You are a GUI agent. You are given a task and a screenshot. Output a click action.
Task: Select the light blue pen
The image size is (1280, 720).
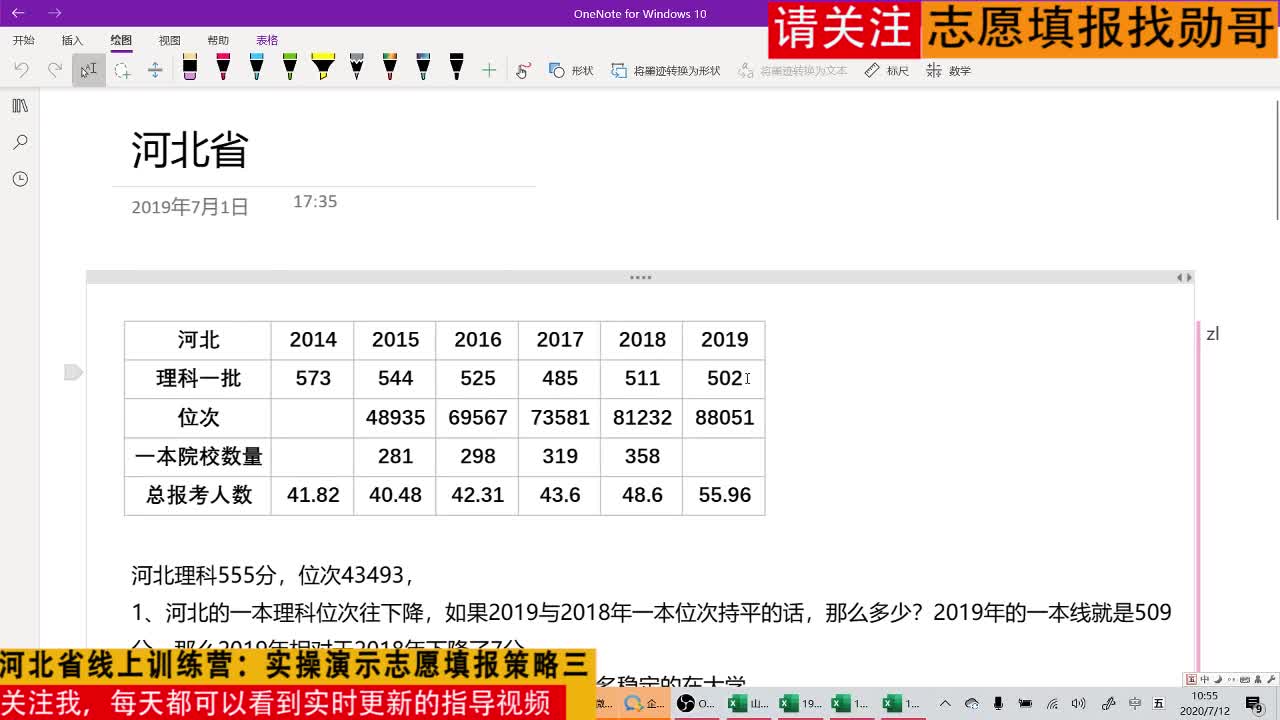[x=257, y=68]
